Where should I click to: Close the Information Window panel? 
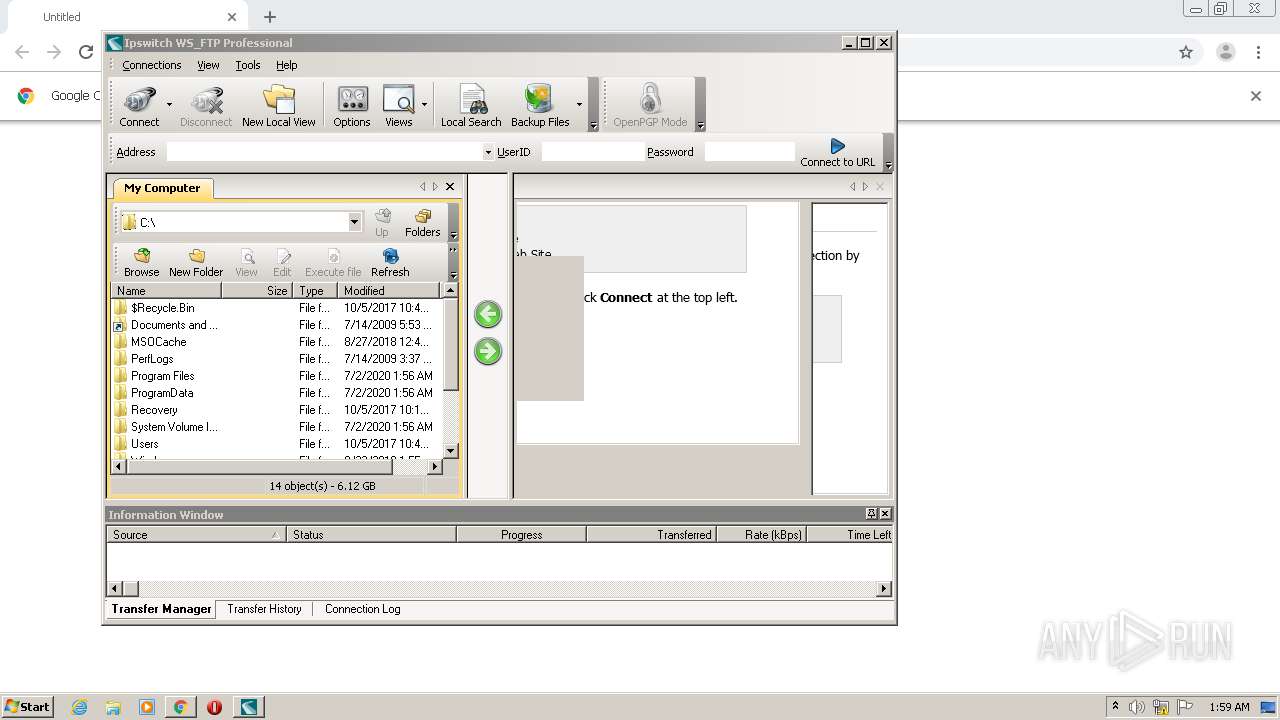tap(884, 514)
